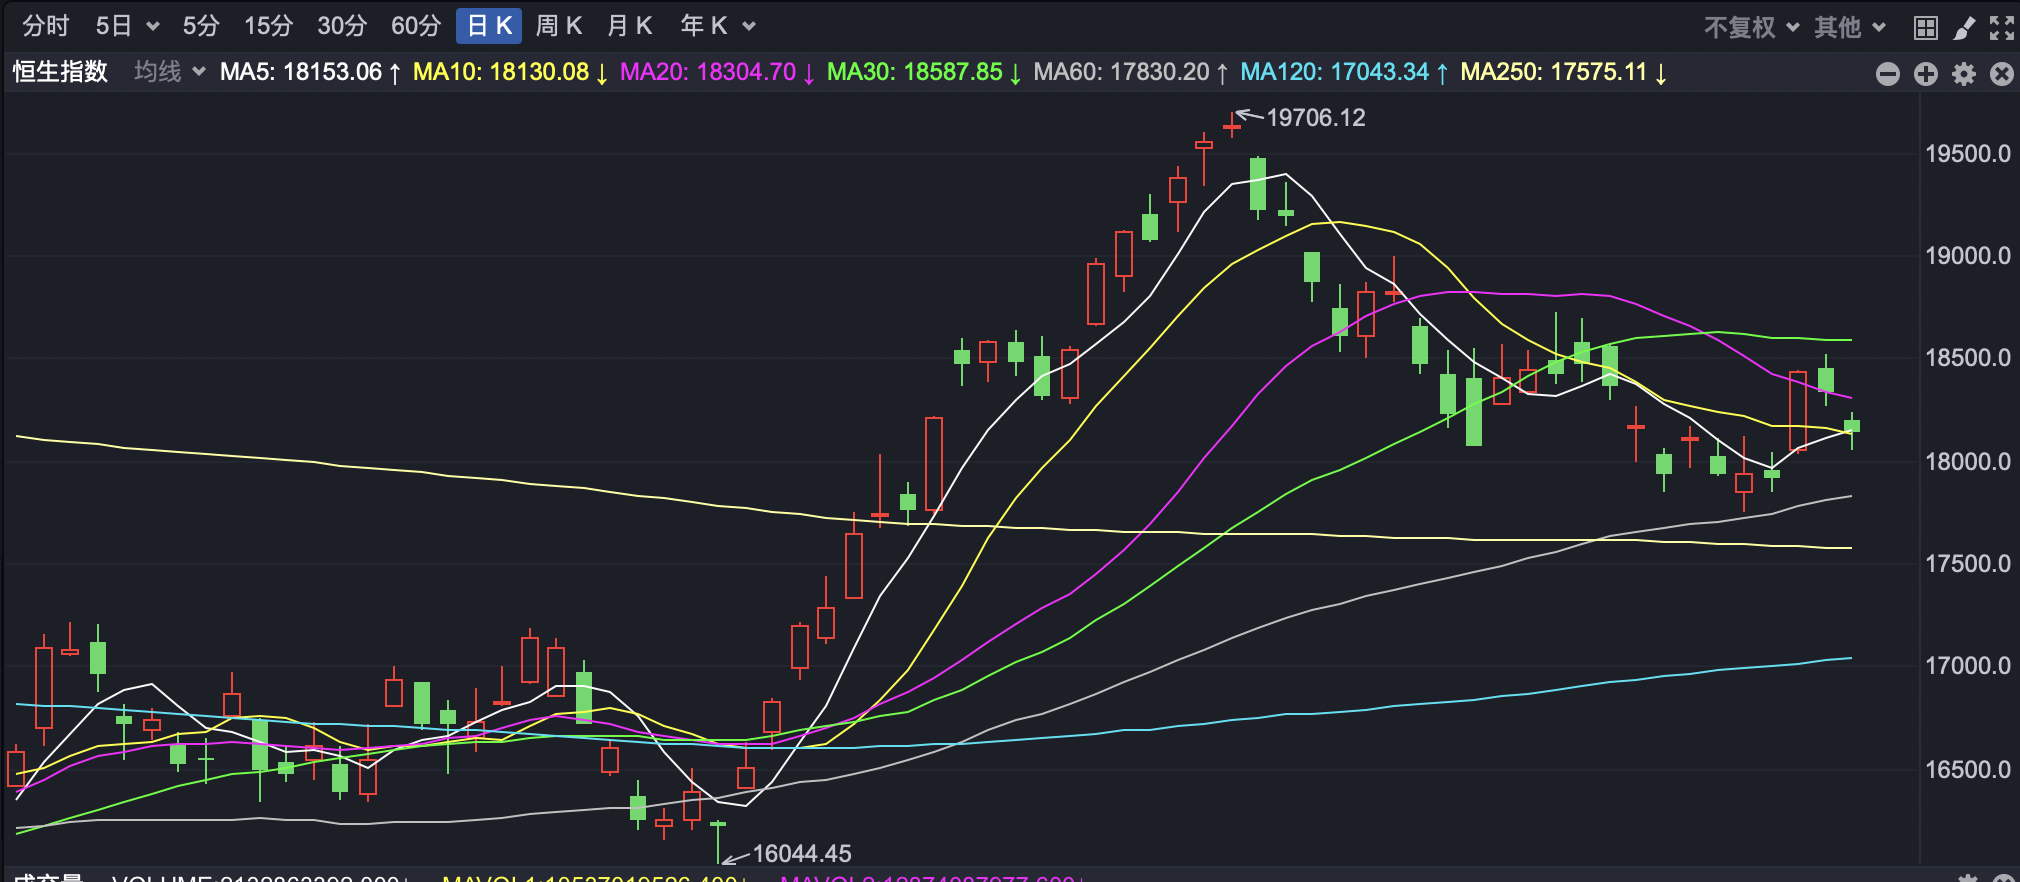Viewport: 2020px width, 882px height.
Task: Click the 18500.0 price axis label
Action: [1968, 358]
